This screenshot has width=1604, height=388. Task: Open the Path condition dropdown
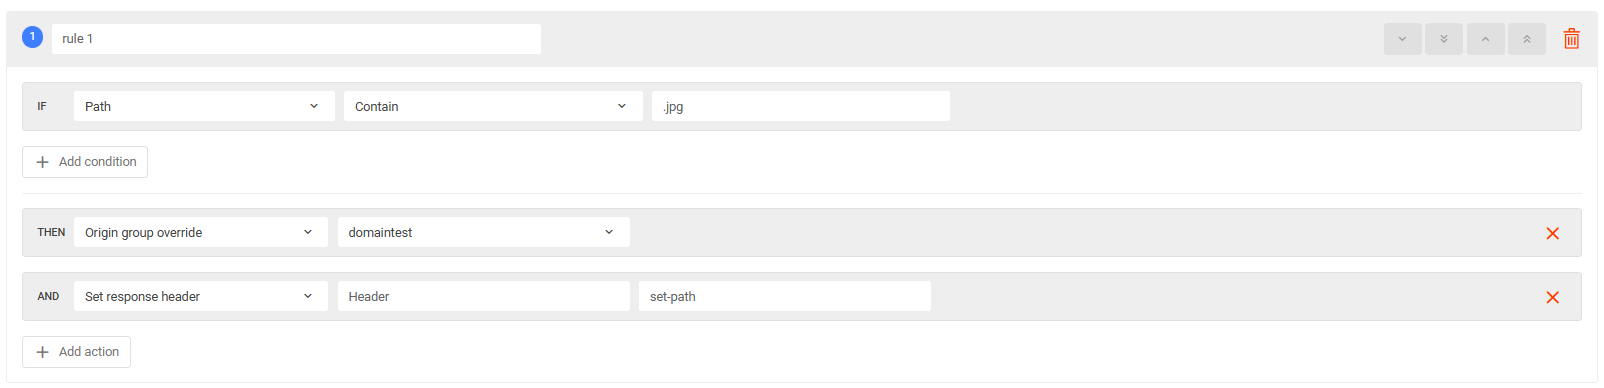tap(204, 106)
